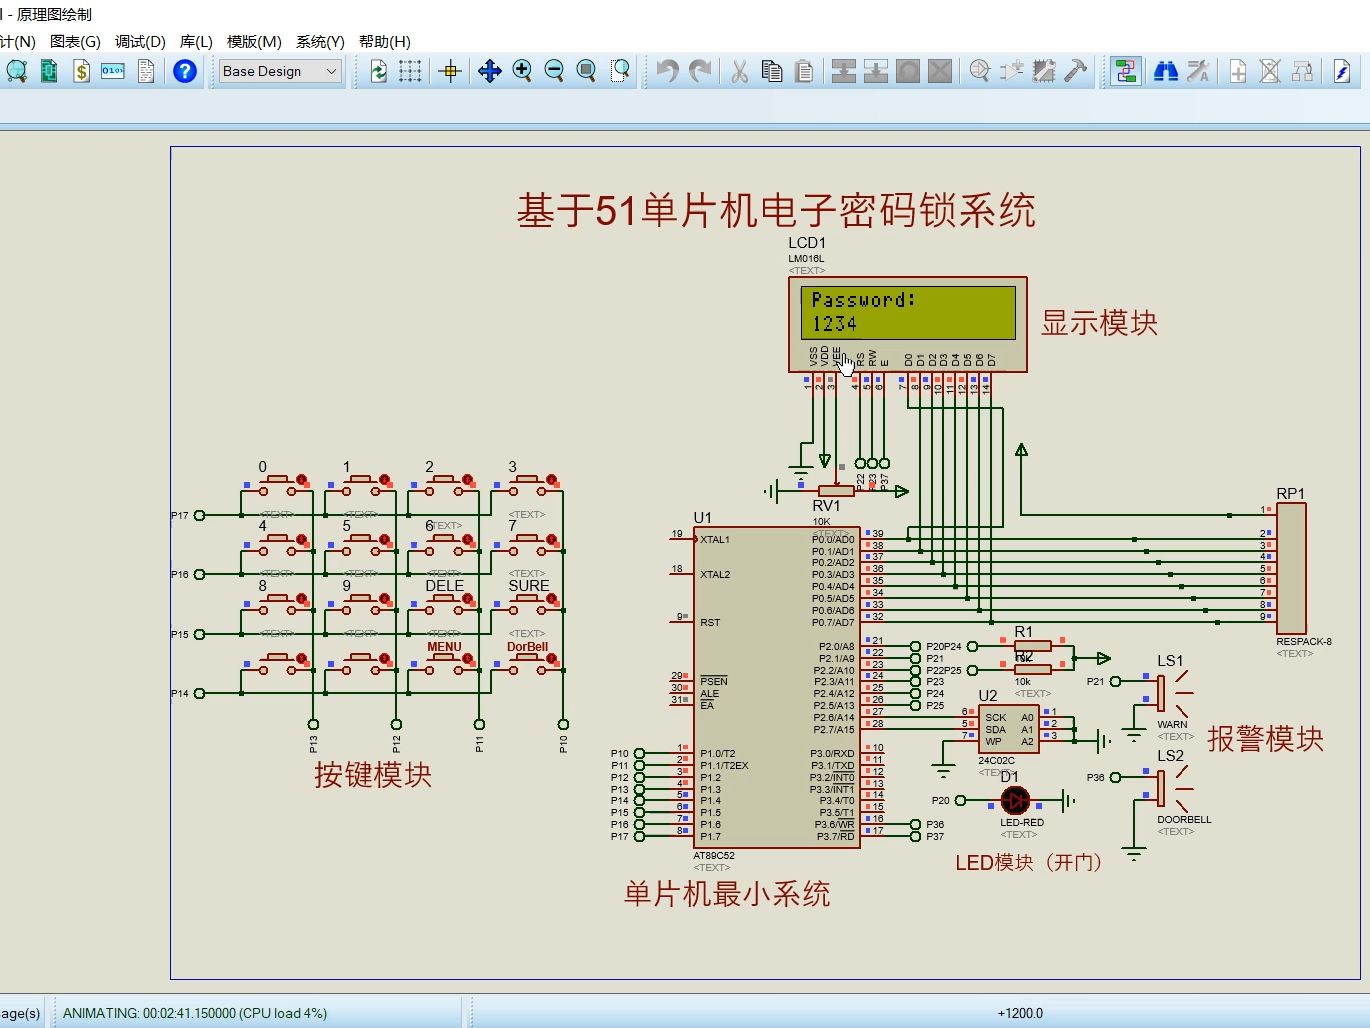Open property assignment tool icon
The height and width of the screenshot is (1028, 1370).
(1197, 71)
